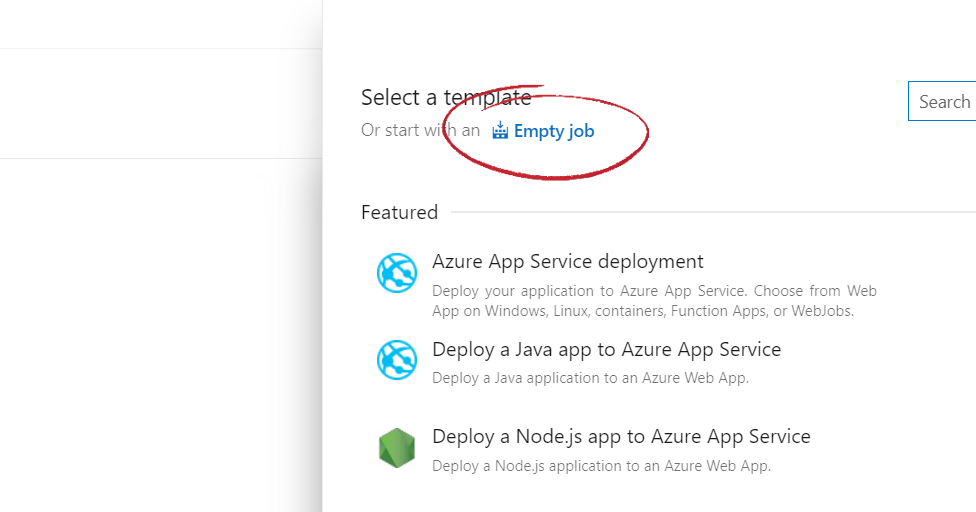Choose the green Node.js hexagon icon
976x512 pixels.
pos(396,447)
